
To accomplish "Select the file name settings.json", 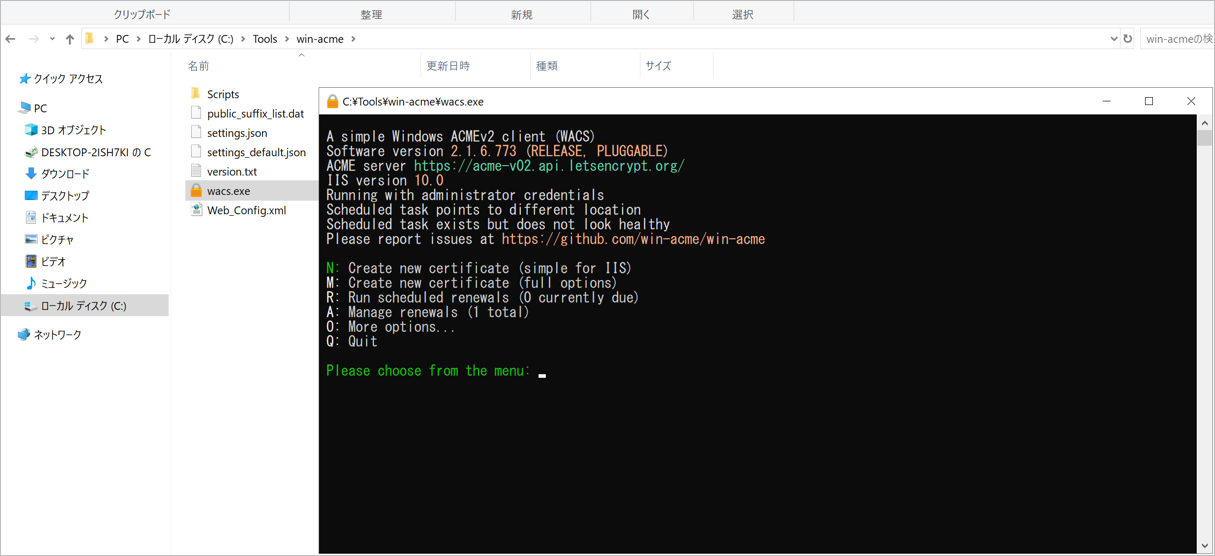I will point(237,132).
